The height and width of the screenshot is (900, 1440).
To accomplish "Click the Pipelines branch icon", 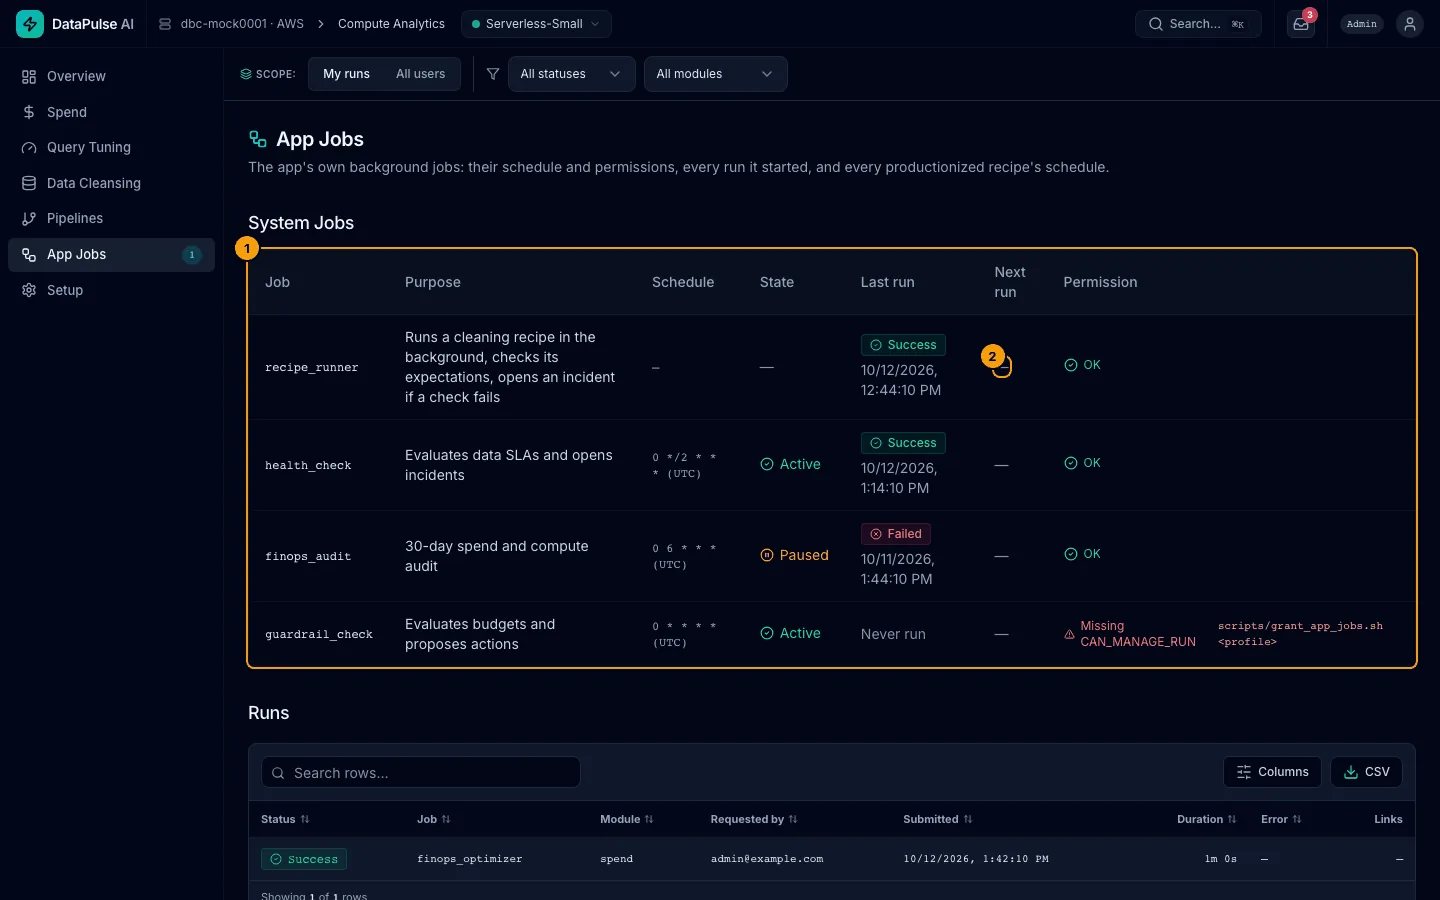I will [29, 219].
